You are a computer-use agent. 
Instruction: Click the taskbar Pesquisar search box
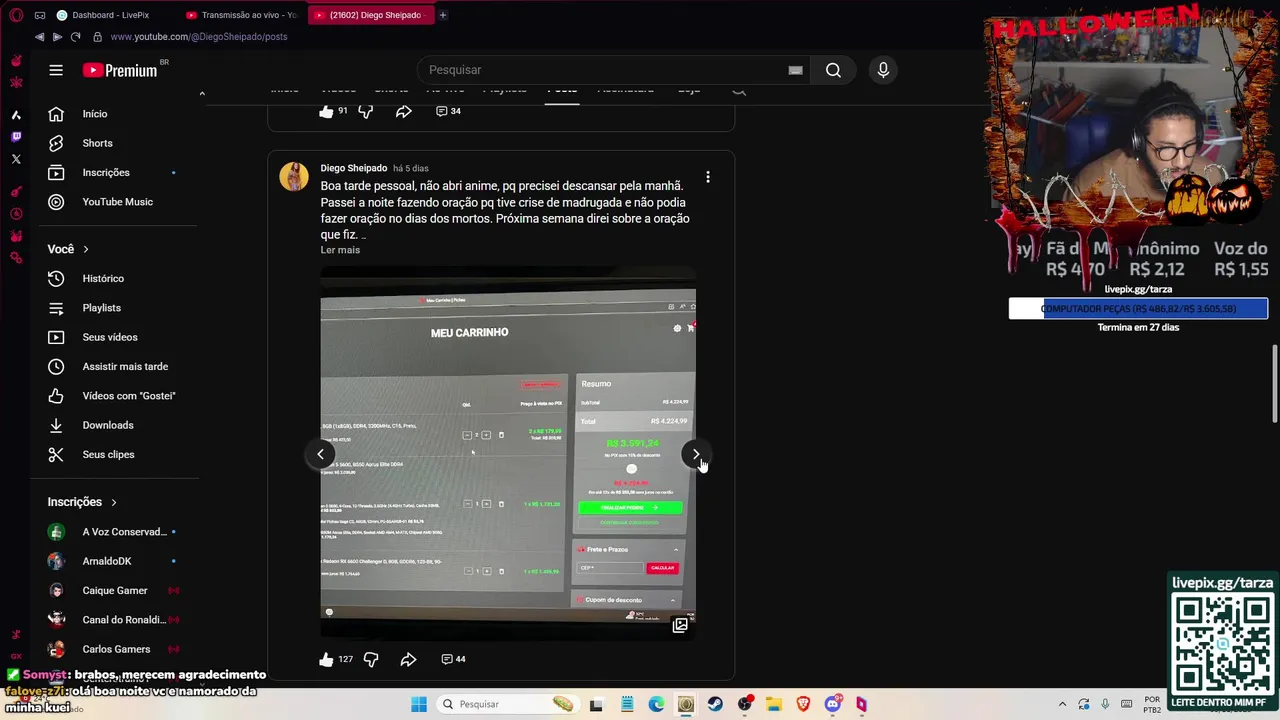coord(509,704)
